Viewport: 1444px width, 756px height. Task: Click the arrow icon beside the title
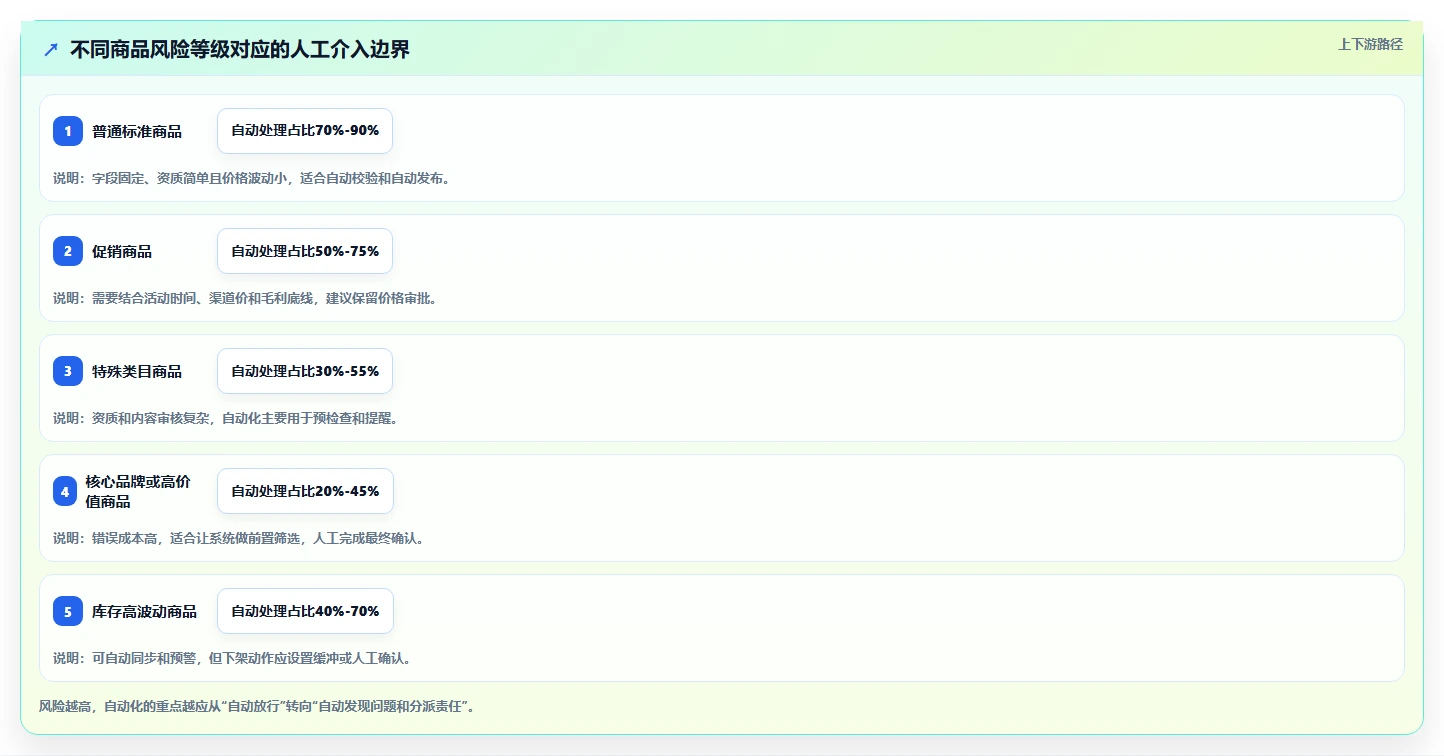[51, 50]
